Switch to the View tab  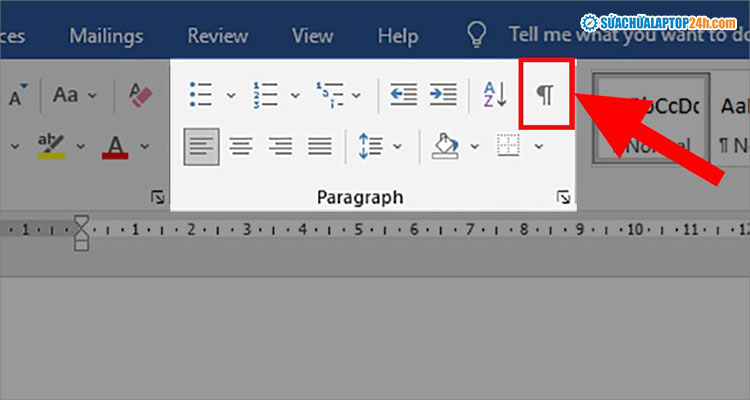(312, 35)
